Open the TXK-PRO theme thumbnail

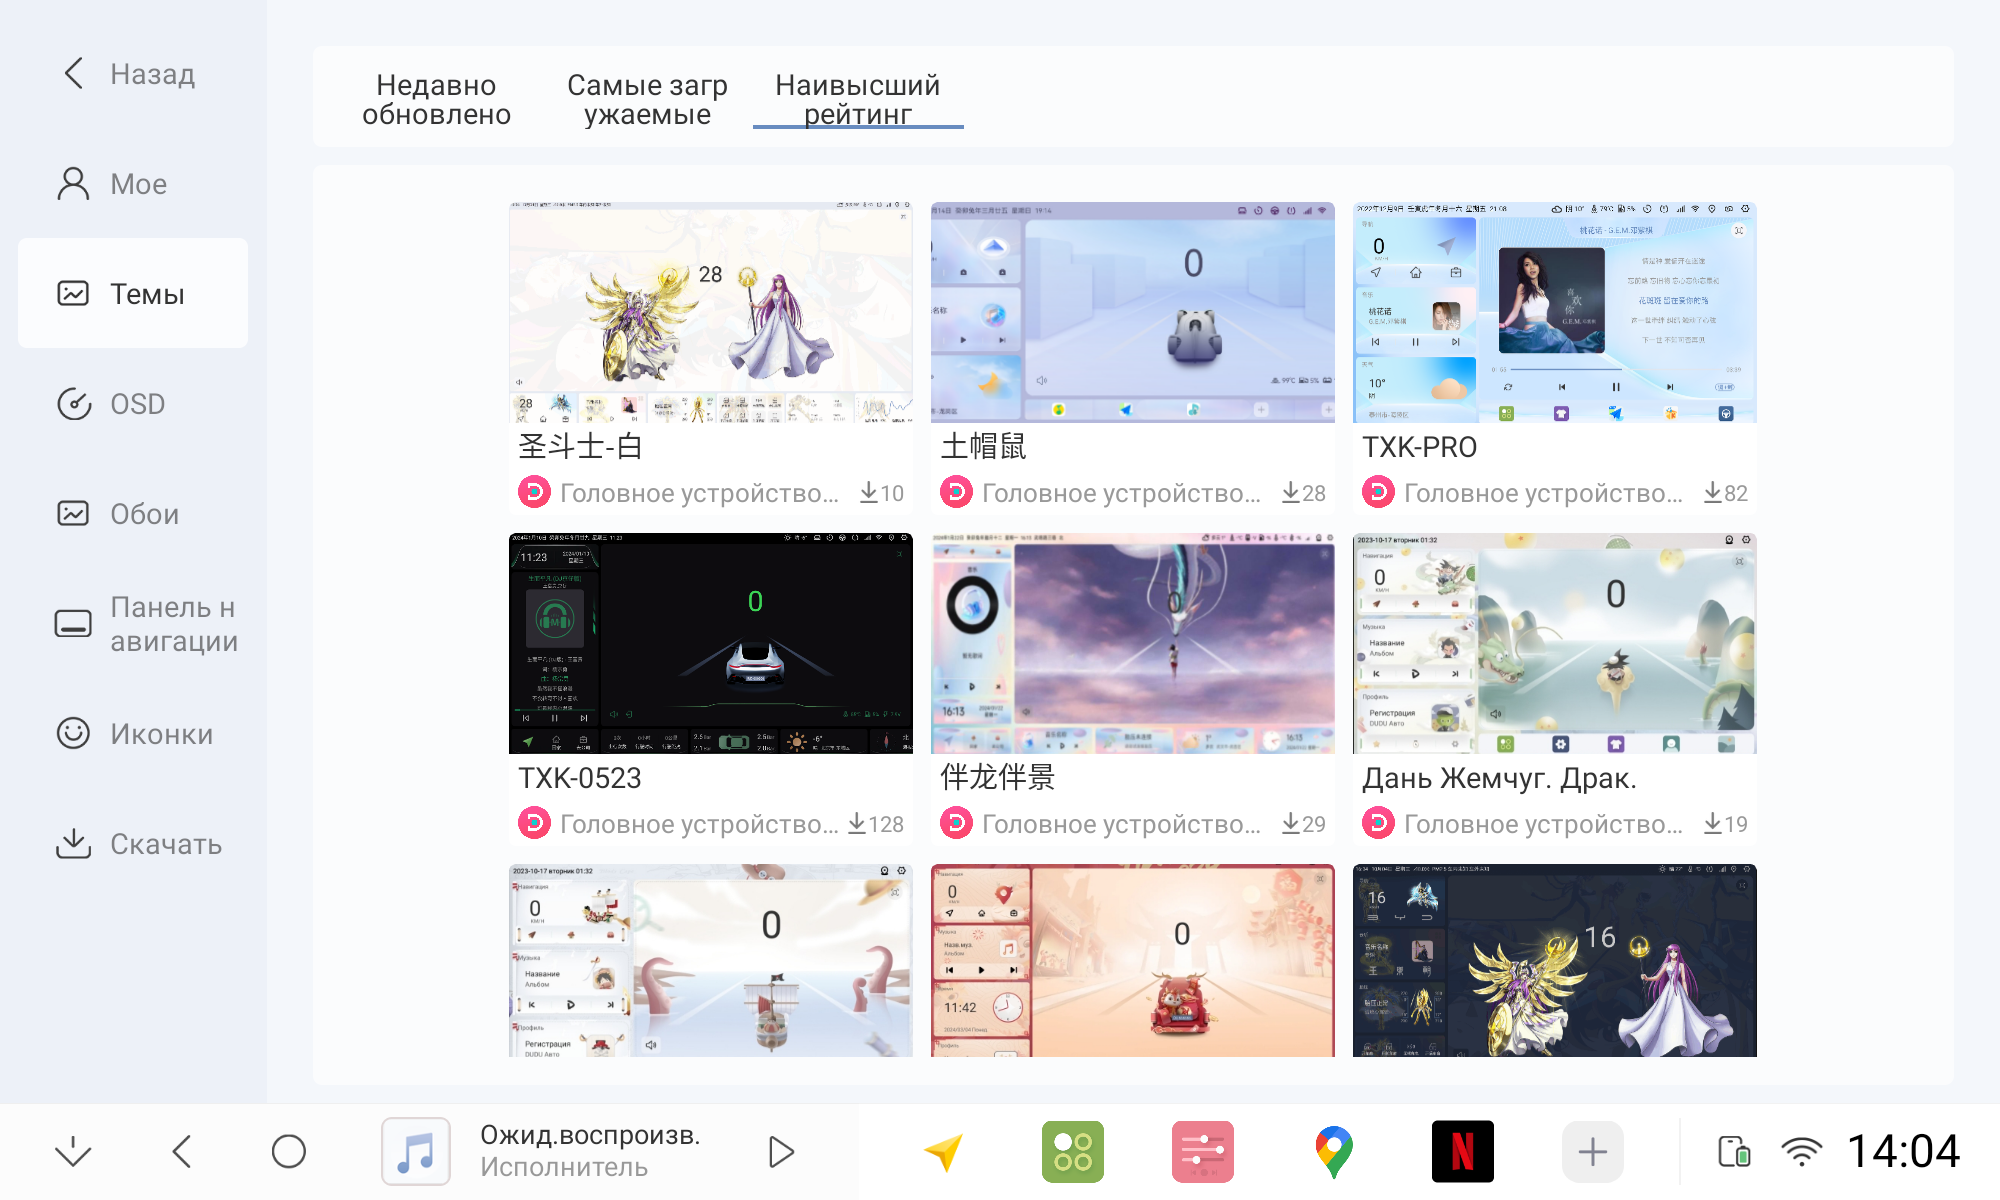[1555, 312]
